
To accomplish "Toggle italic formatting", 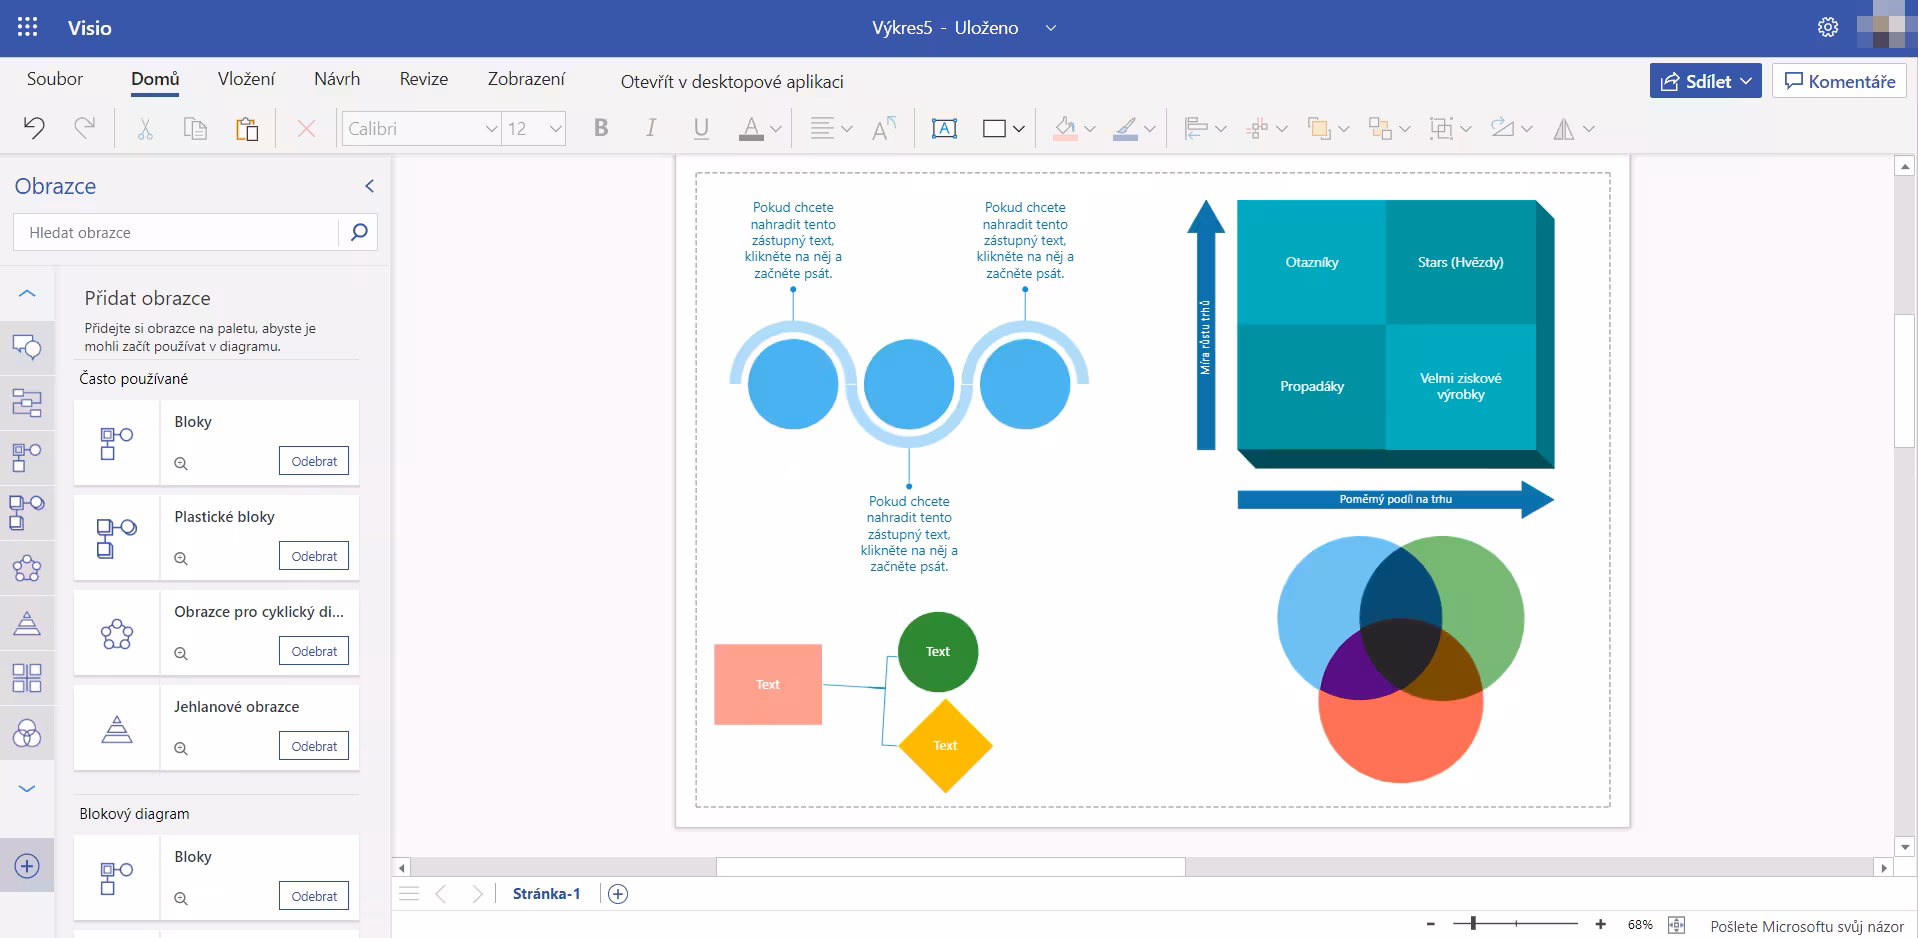I will pyautogui.click(x=651, y=128).
